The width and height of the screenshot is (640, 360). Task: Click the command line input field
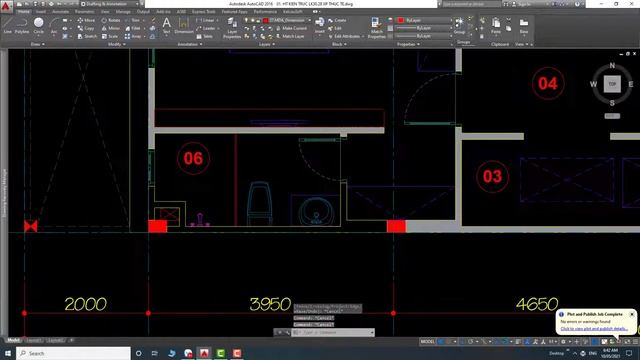click(333, 333)
